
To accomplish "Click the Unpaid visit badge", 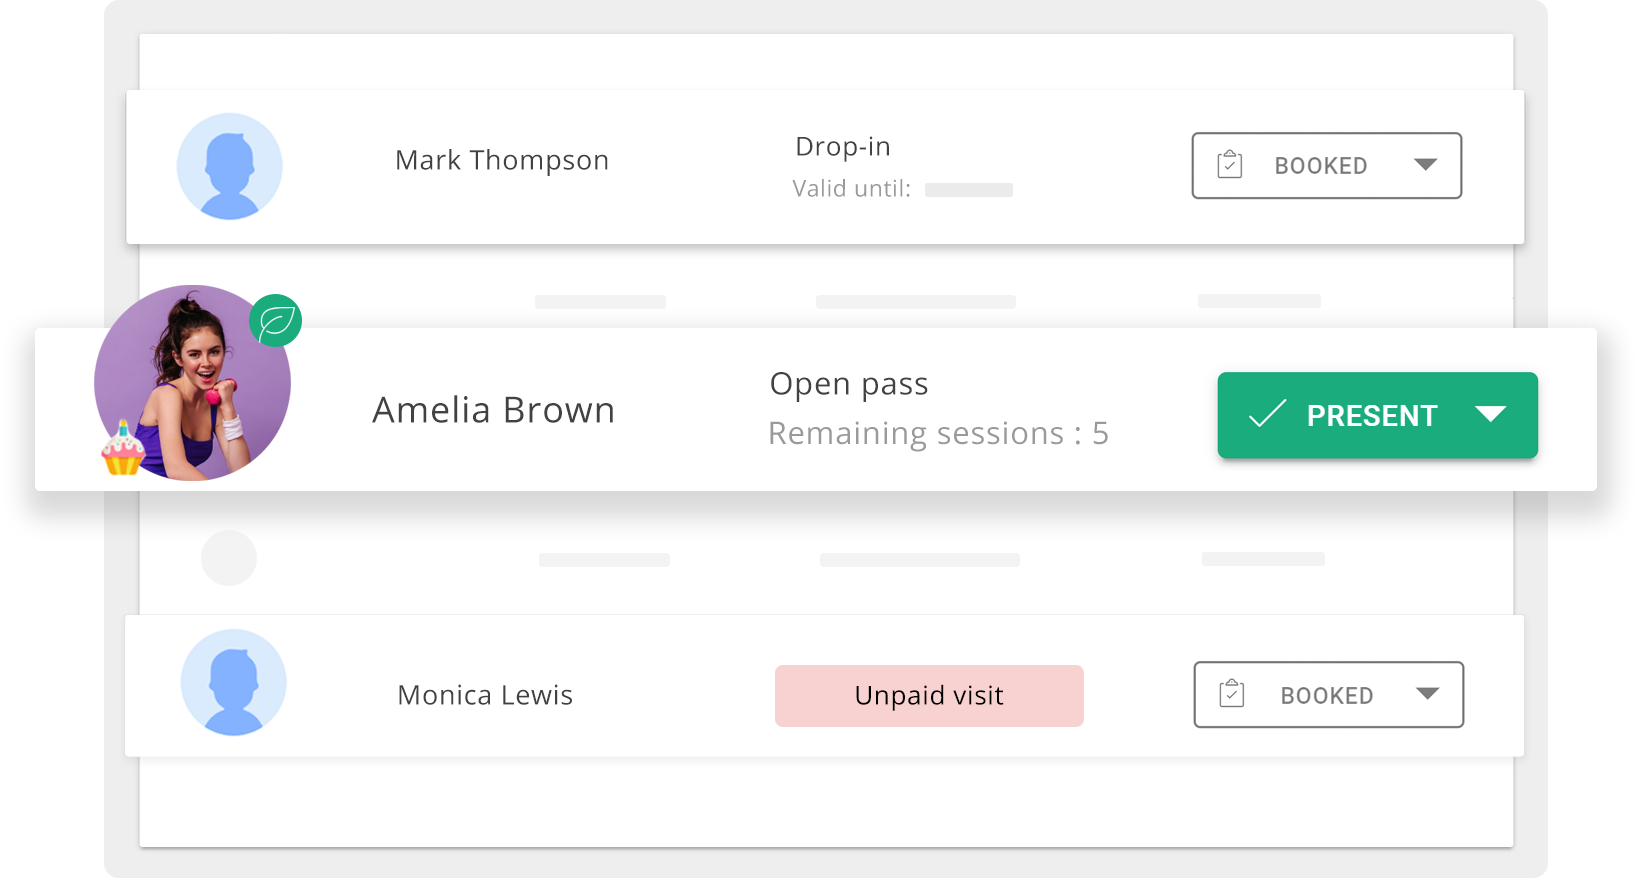I will tap(929, 696).
